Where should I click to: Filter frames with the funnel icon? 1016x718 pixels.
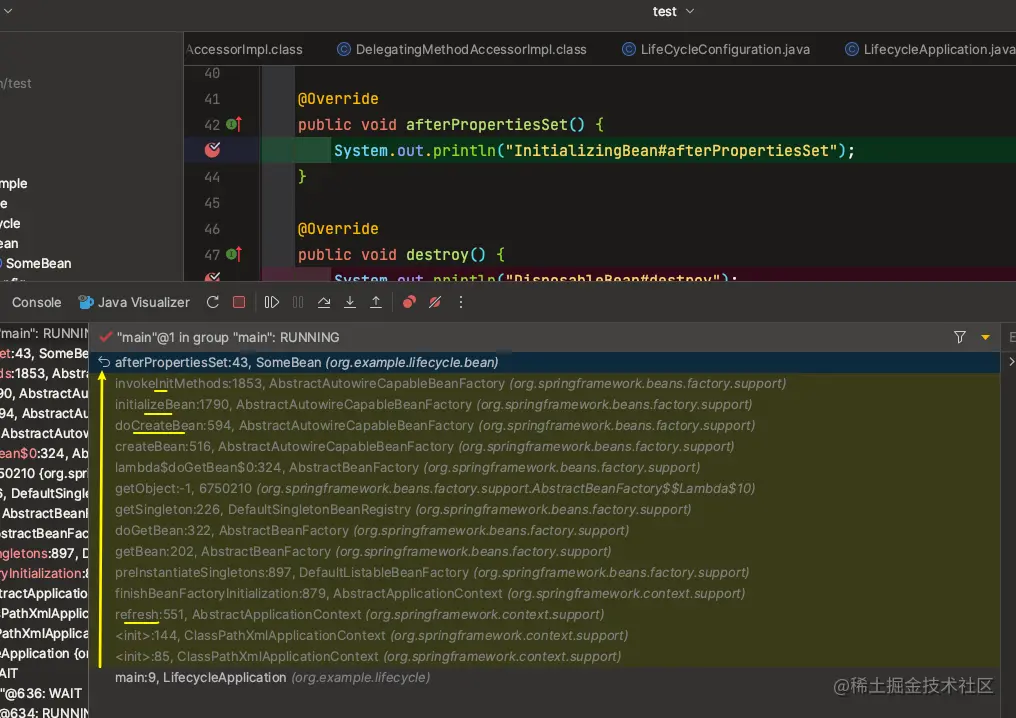pos(960,337)
